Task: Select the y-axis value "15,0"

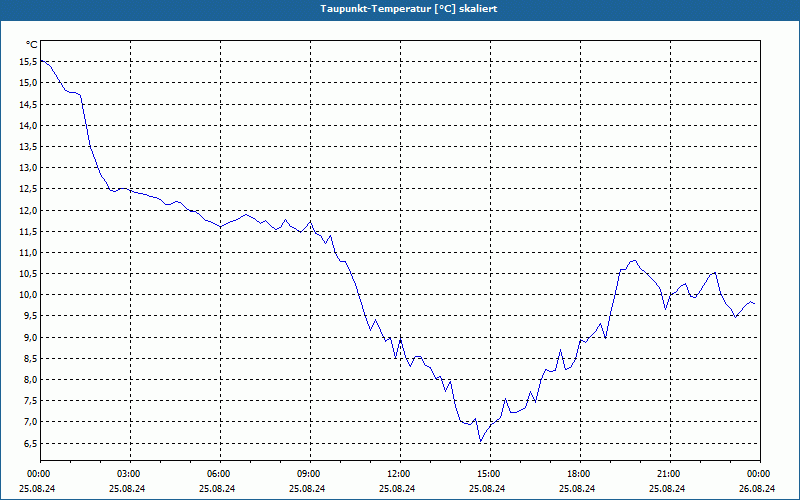Action: (x=28, y=83)
